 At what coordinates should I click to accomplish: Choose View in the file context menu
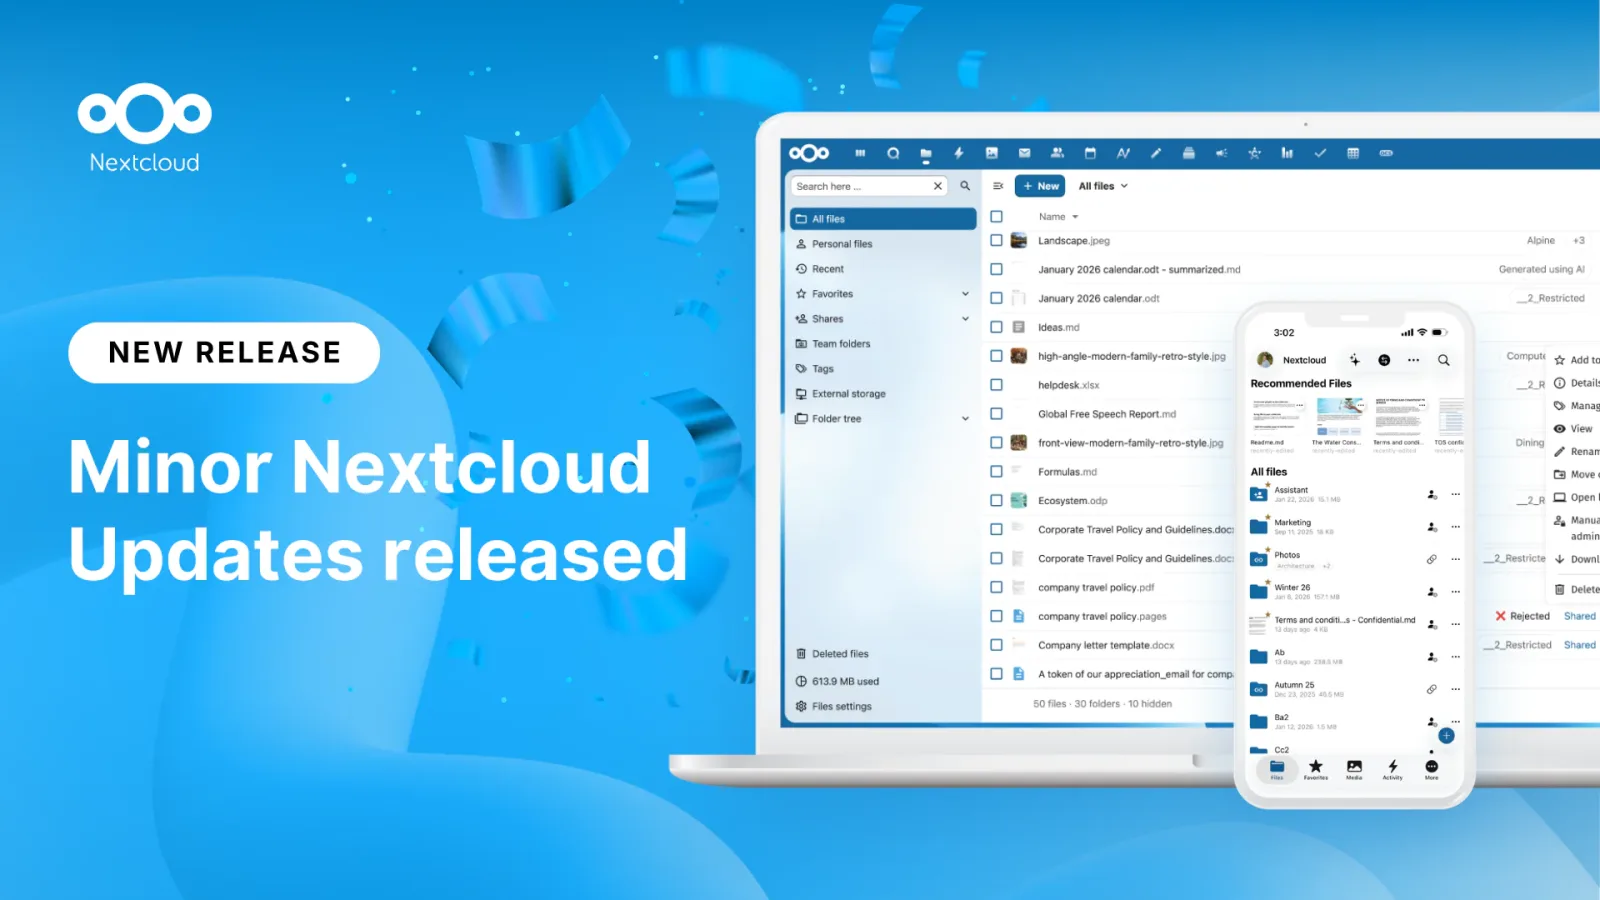click(x=1575, y=428)
